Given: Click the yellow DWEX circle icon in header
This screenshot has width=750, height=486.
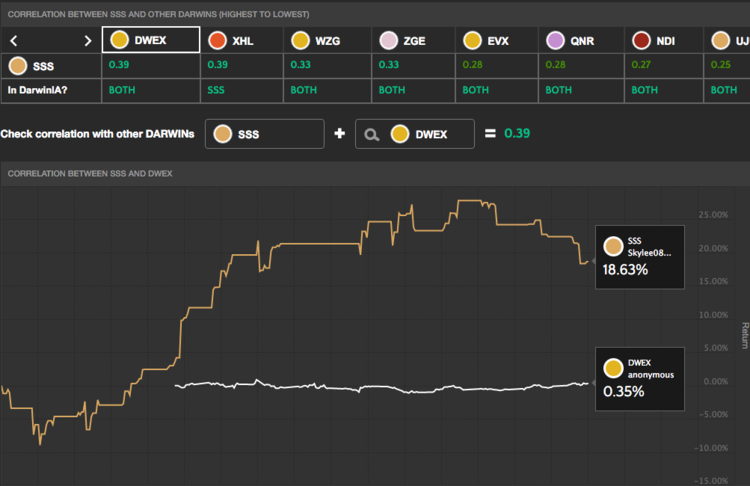Looking at the screenshot, I should pyautogui.click(x=119, y=40).
